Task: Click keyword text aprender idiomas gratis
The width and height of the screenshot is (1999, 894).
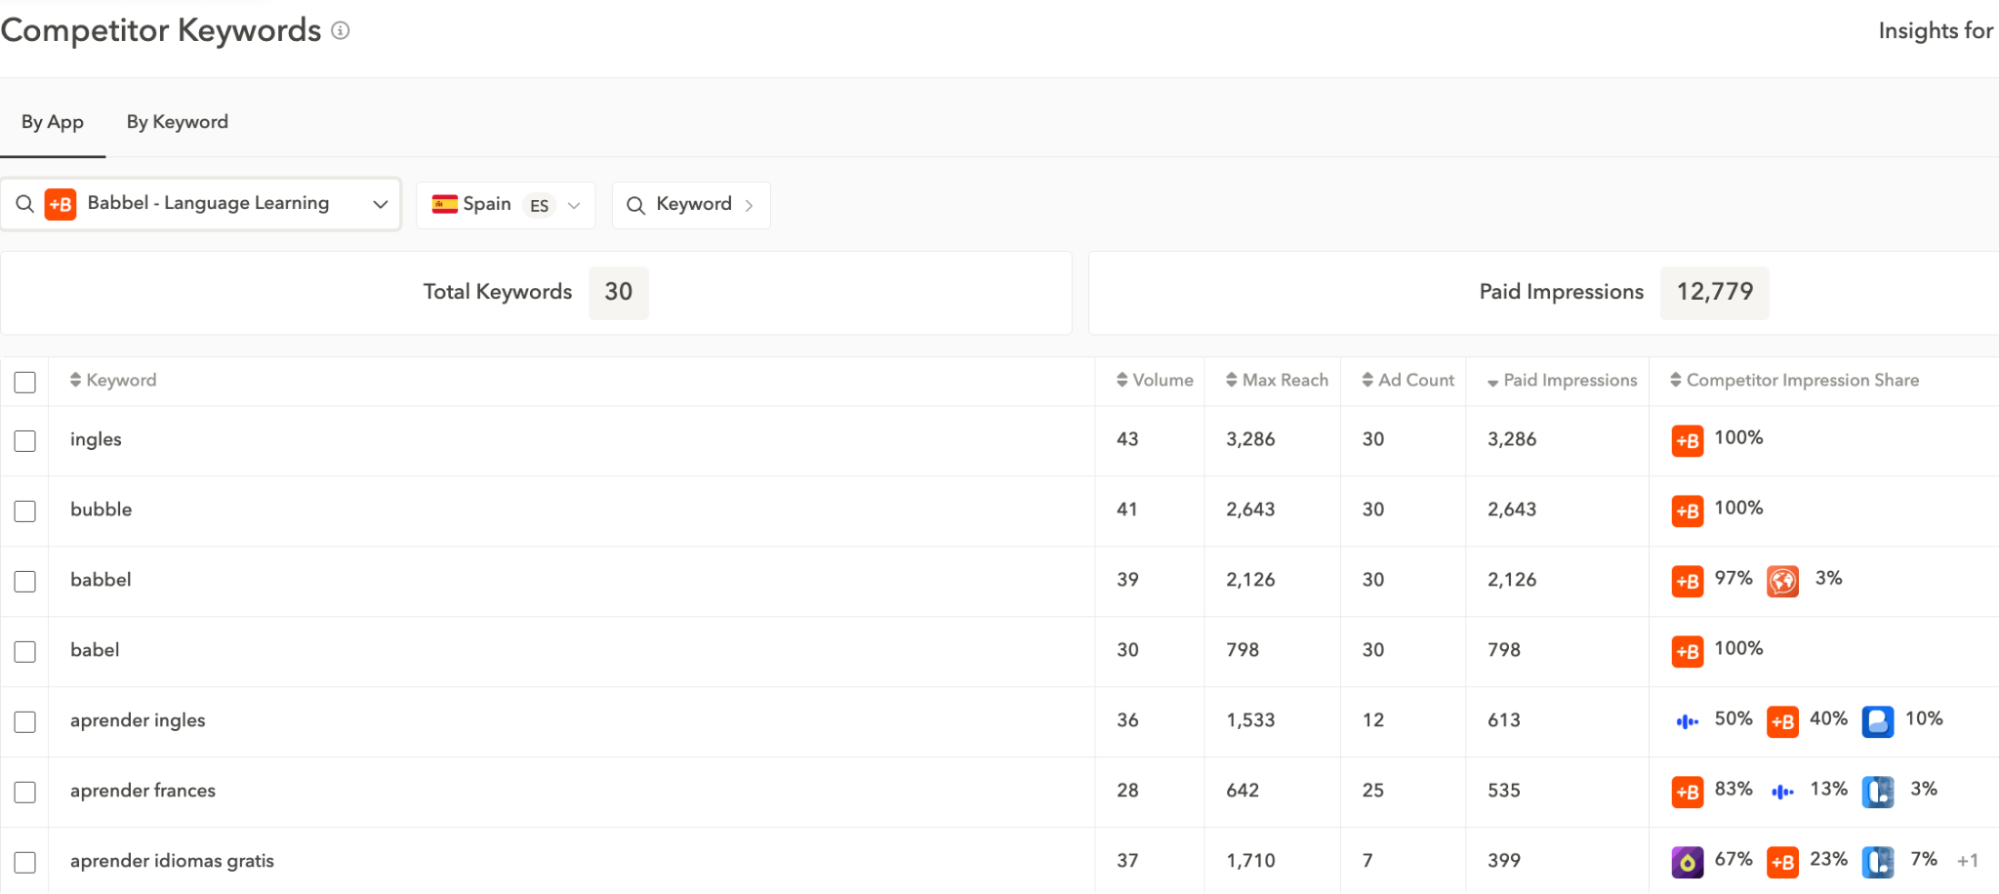Action: [172, 861]
